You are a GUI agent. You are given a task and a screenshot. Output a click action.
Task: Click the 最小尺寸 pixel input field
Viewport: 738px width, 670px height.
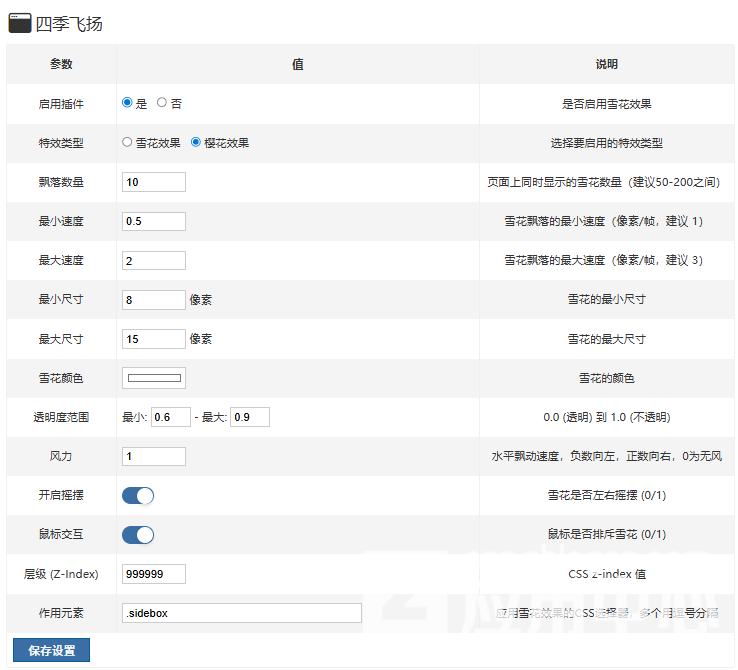[153, 299]
